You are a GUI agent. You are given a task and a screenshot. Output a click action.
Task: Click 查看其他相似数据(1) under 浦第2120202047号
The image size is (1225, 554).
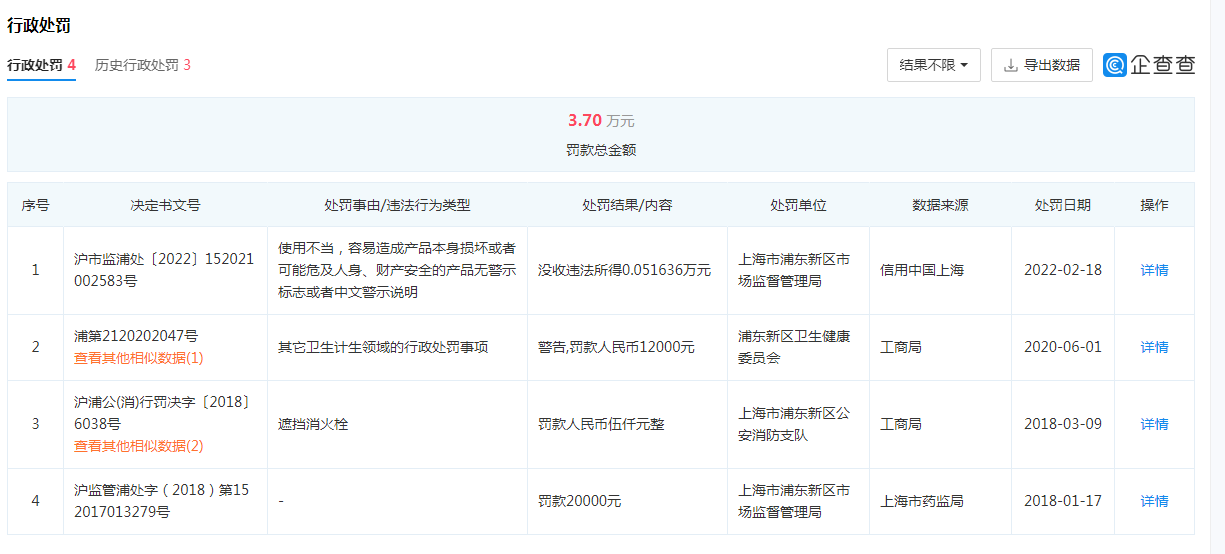point(138,358)
